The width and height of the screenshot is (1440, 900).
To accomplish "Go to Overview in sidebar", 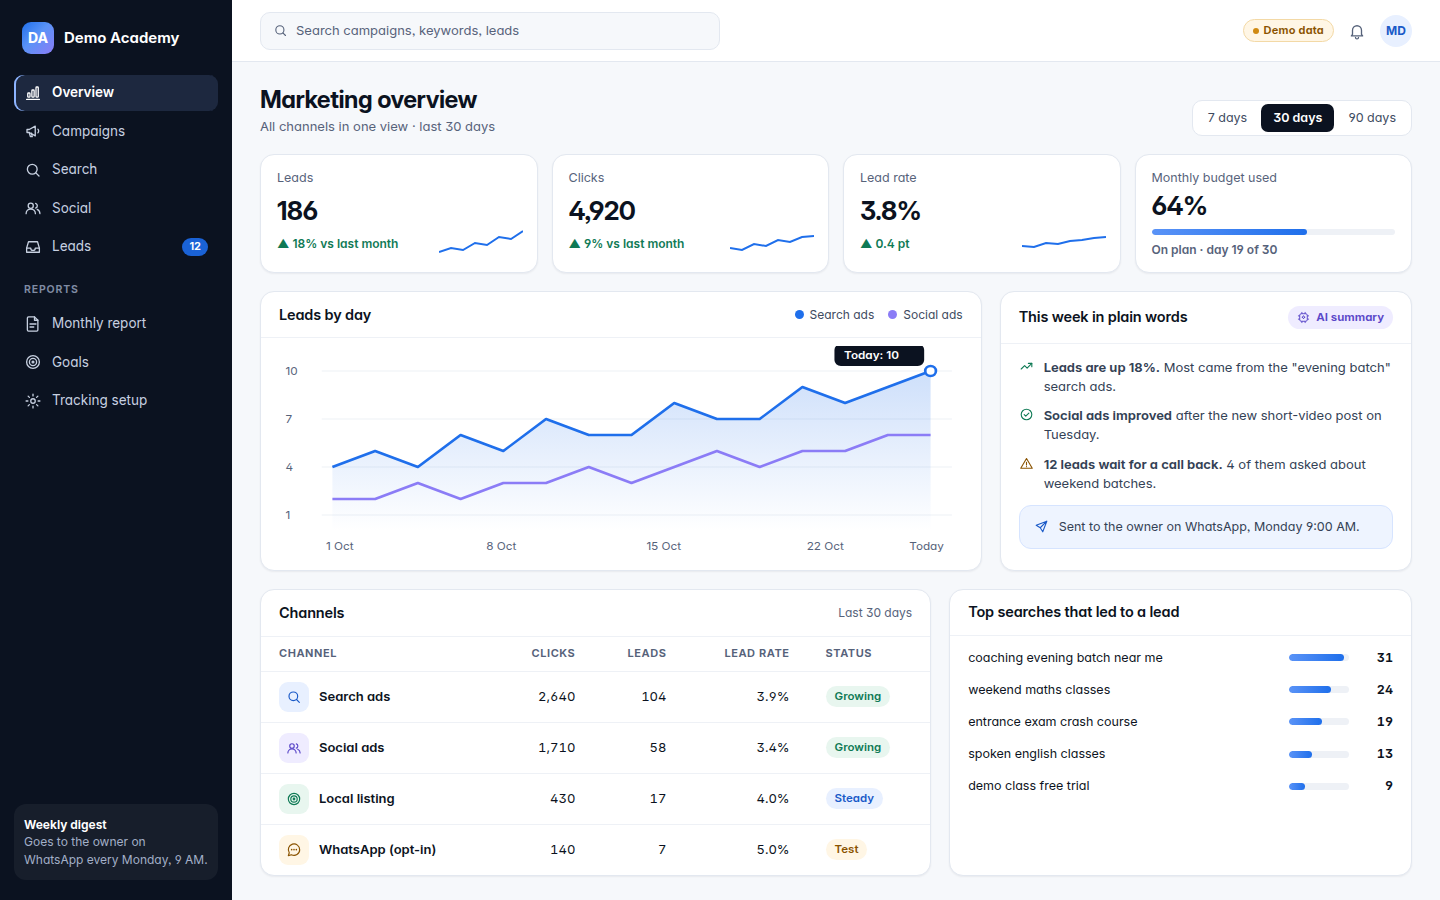I will [116, 93].
